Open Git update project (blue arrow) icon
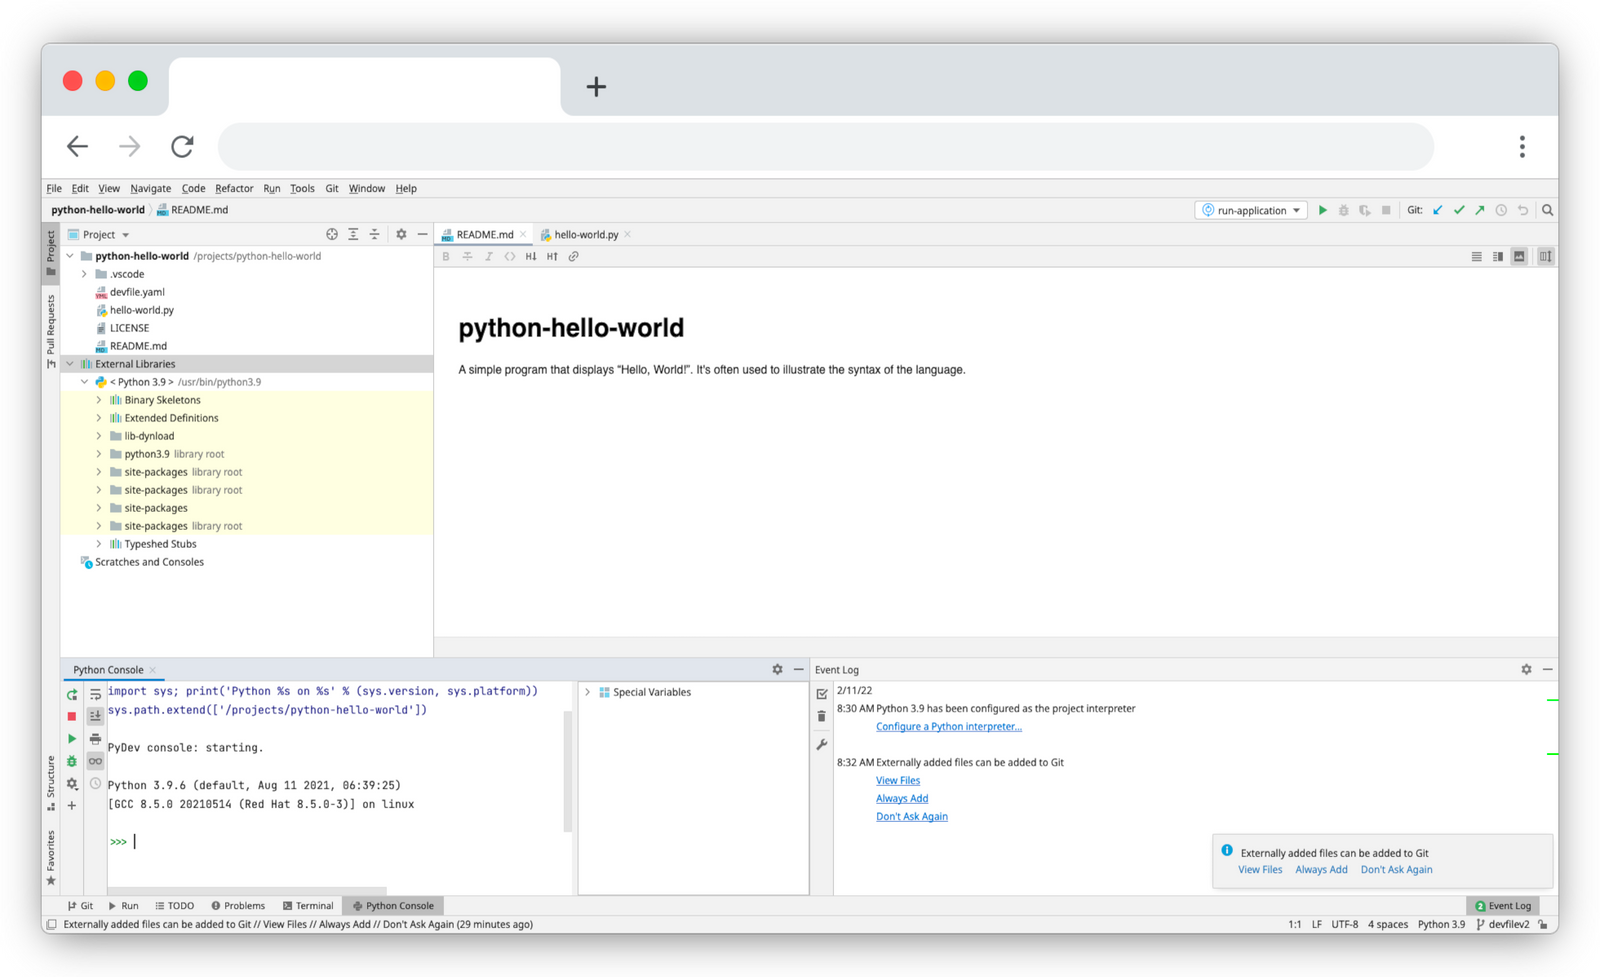 click(1437, 210)
